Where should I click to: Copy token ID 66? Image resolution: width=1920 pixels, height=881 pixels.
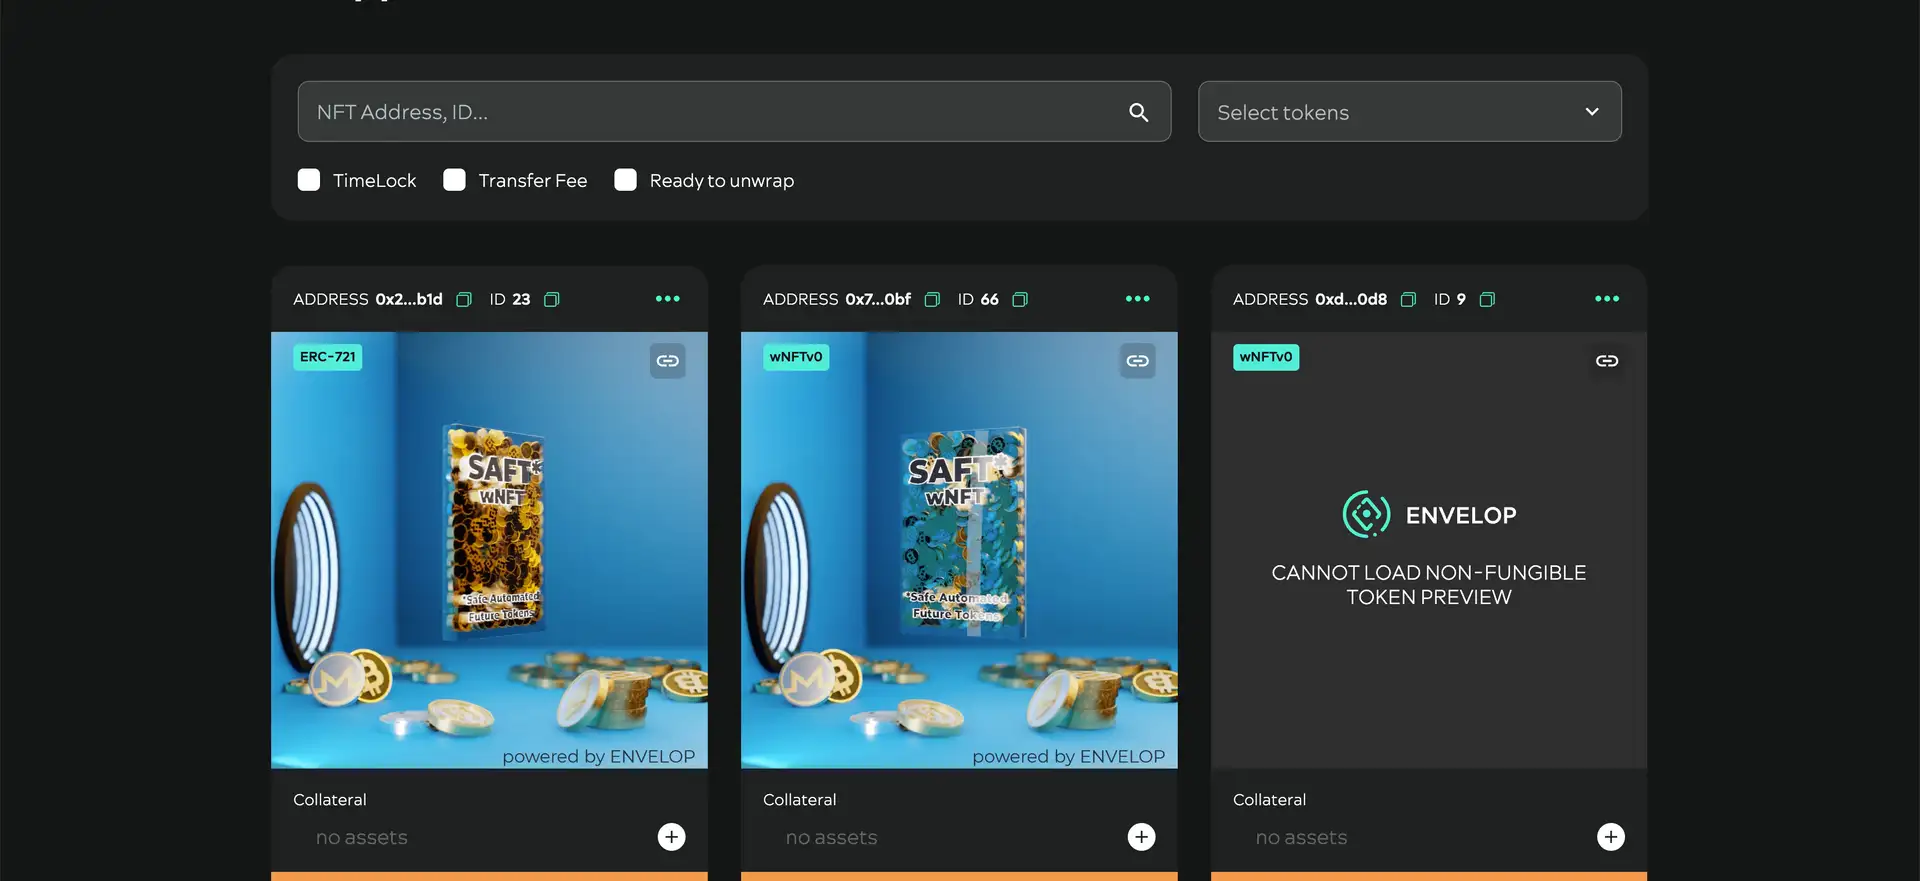pyautogui.click(x=1020, y=300)
